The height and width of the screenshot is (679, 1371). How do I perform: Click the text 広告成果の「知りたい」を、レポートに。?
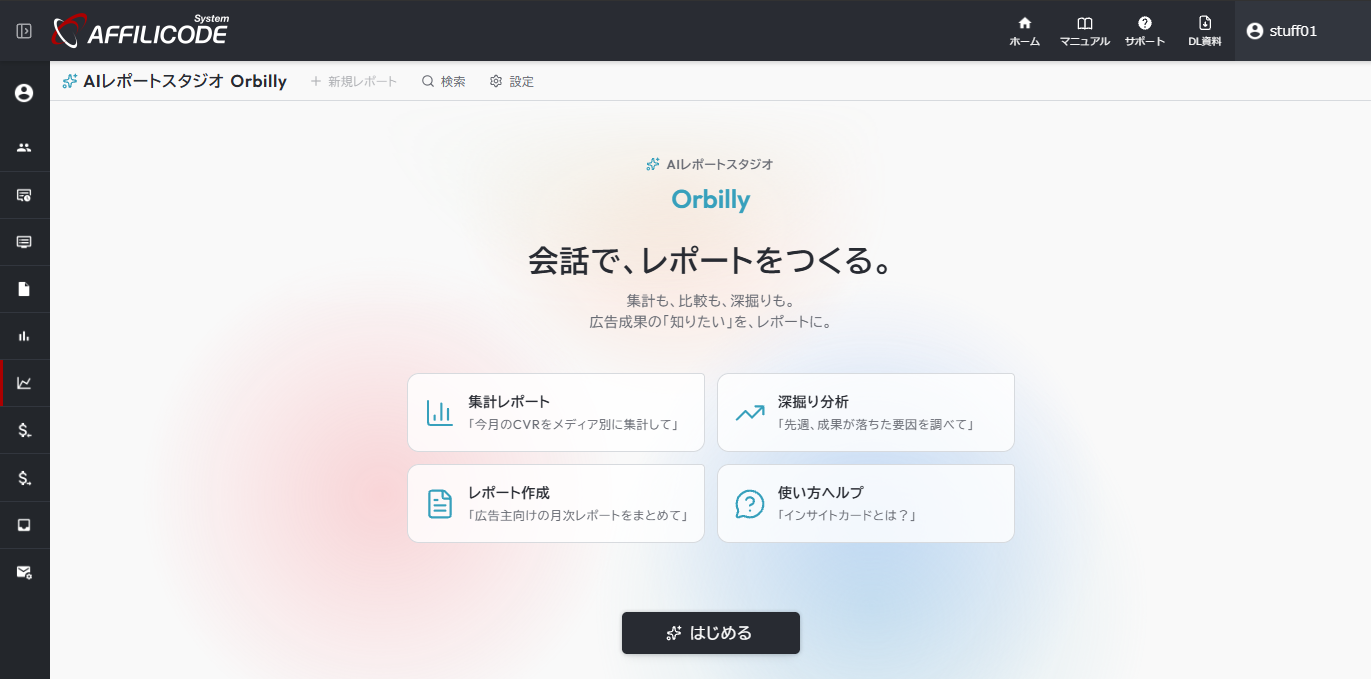[x=711, y=323]
